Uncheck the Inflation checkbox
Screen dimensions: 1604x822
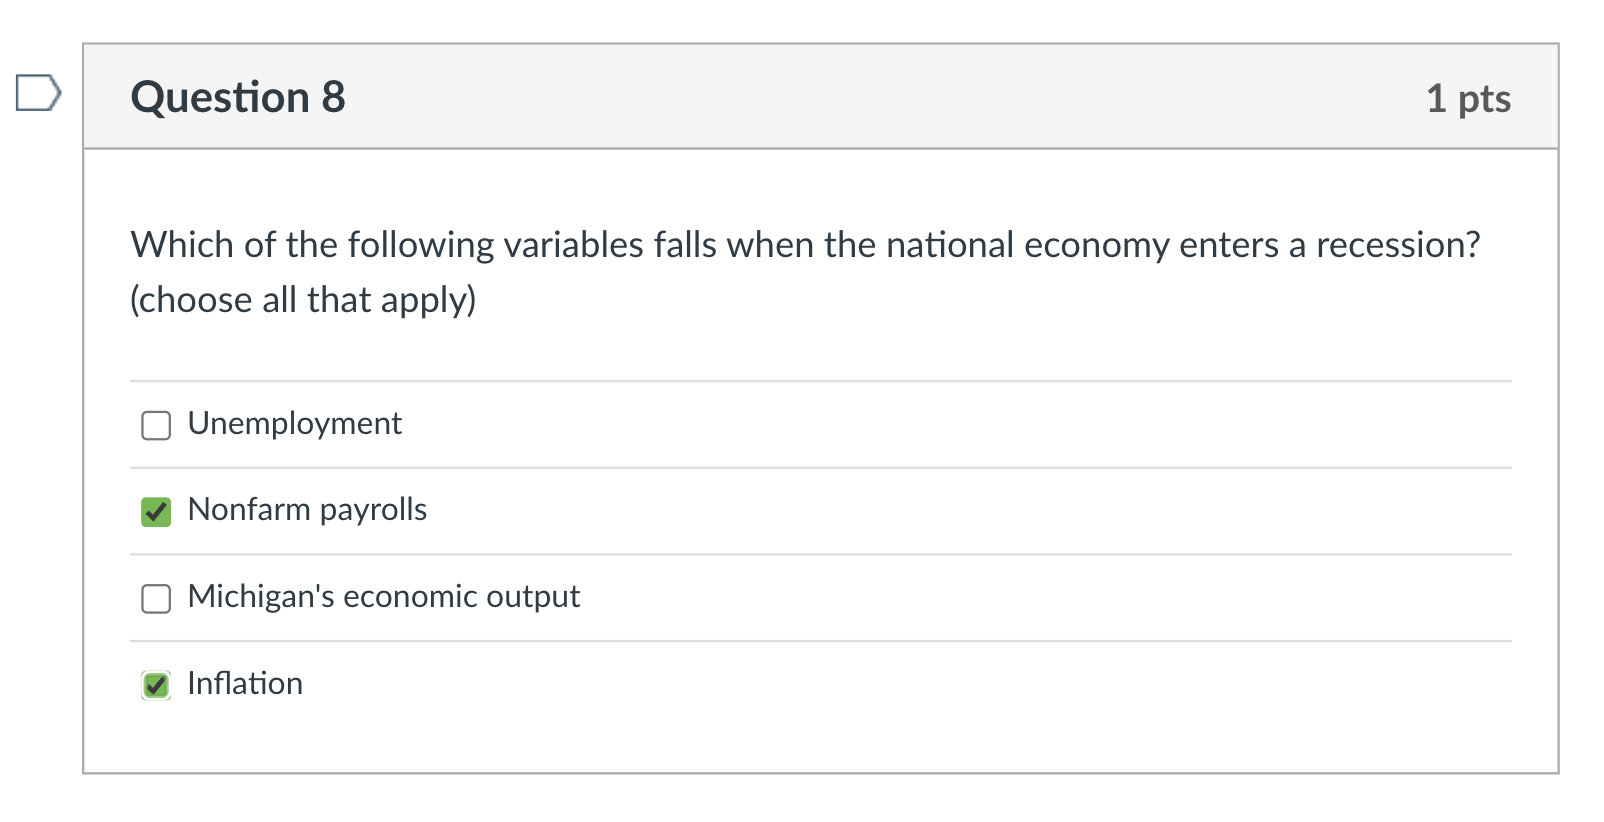coord(156,686)
